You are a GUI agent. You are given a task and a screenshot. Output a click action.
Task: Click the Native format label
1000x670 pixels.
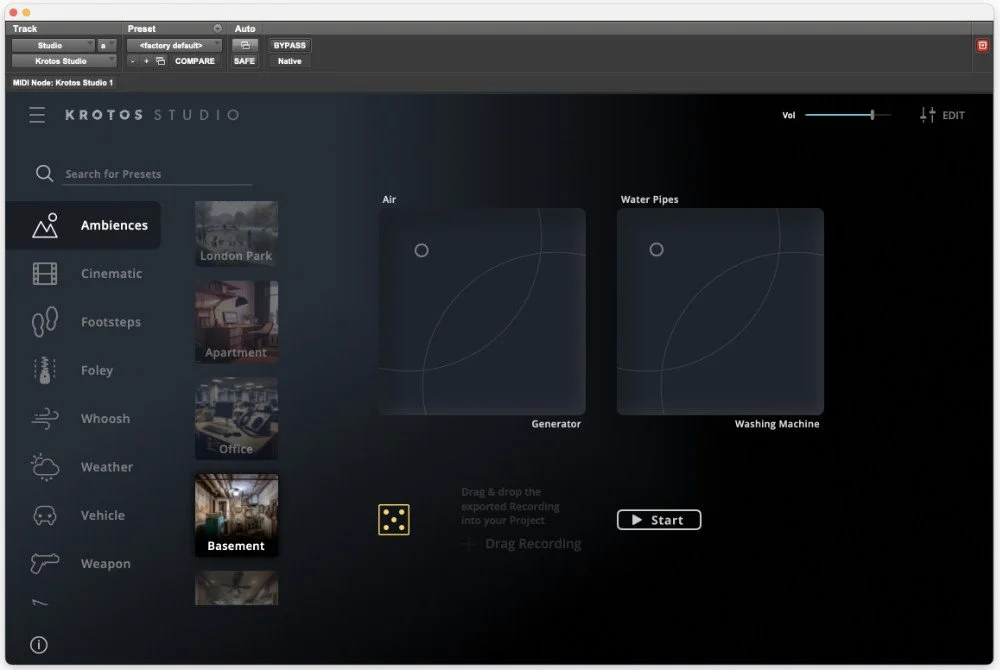pyautogui.click(x=290, y=61)
